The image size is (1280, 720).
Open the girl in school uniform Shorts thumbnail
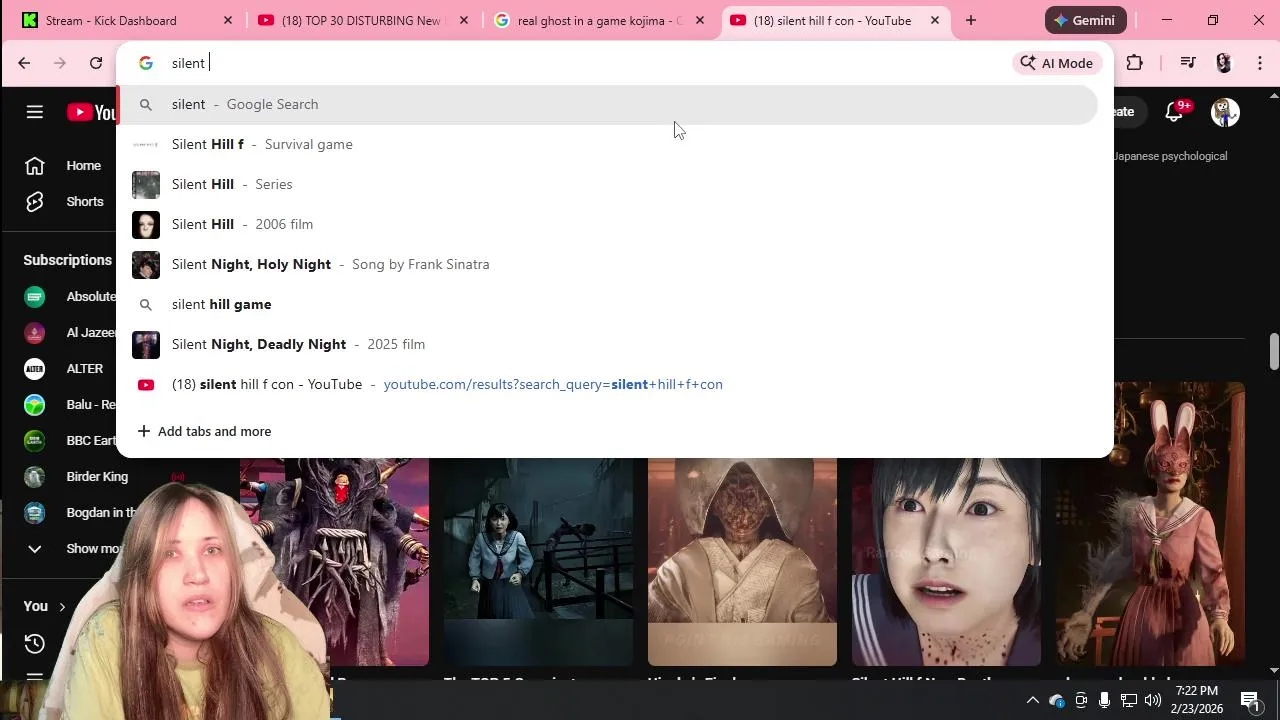tap(538, 562)
